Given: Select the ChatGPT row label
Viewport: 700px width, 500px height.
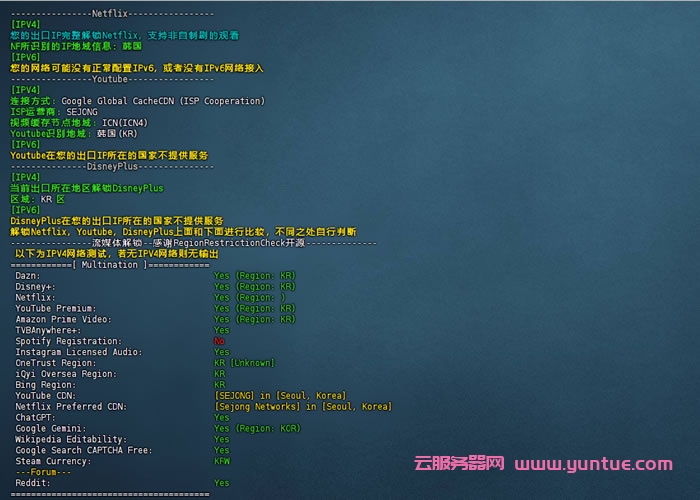Looking at the screenshot, I should [x=34, y=418].
